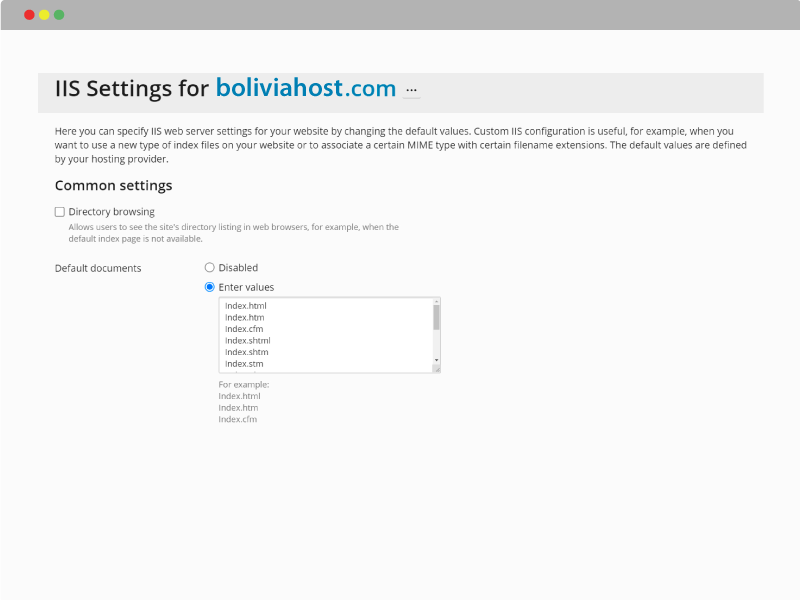
Task: Click the Common settings heading
Action: coord(114,185)
